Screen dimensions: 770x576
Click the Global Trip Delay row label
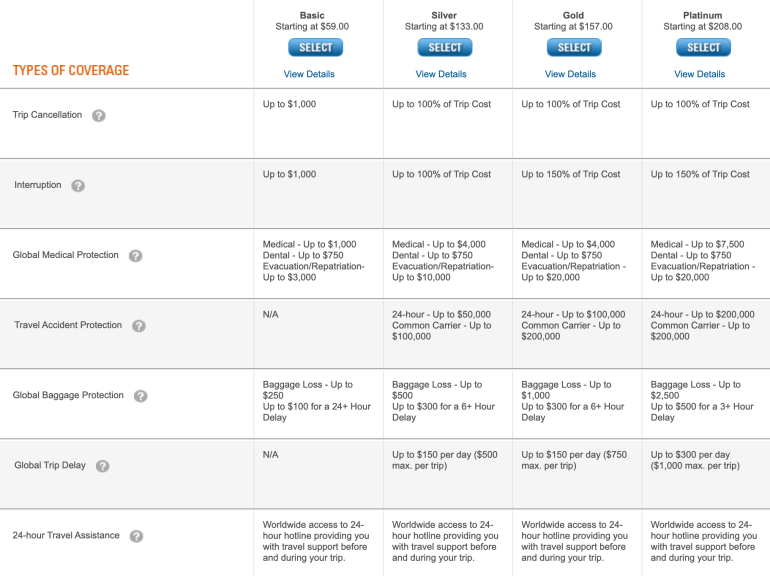[49, 465]
